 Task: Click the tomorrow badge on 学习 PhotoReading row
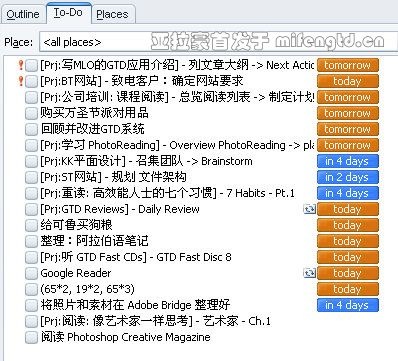tap(348, 145)
